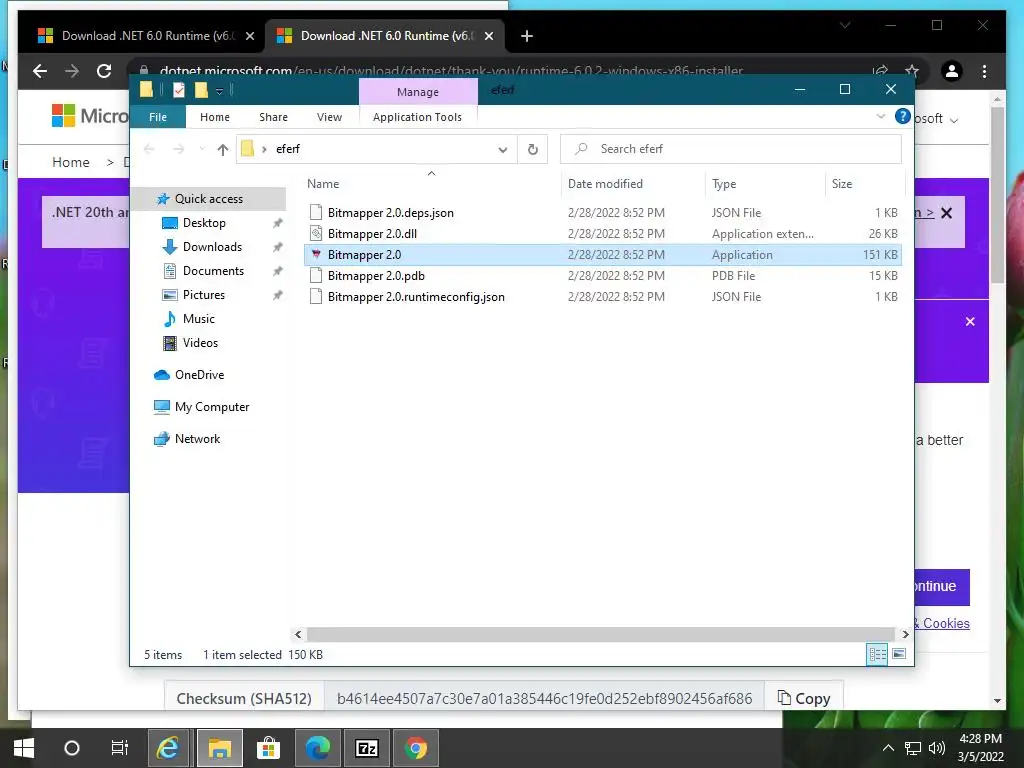Select Bitmapper 2.0.runtimeconfig.json file
1024x768 pixels.
(x=603, y=296)
